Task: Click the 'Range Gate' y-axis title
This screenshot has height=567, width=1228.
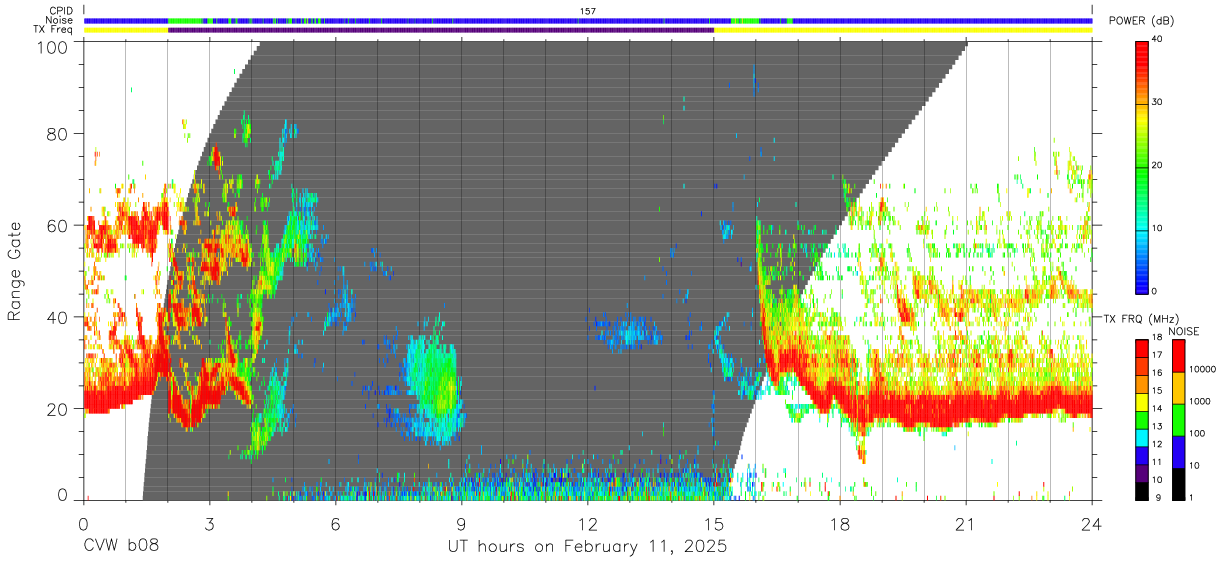Action: point(15,272)
